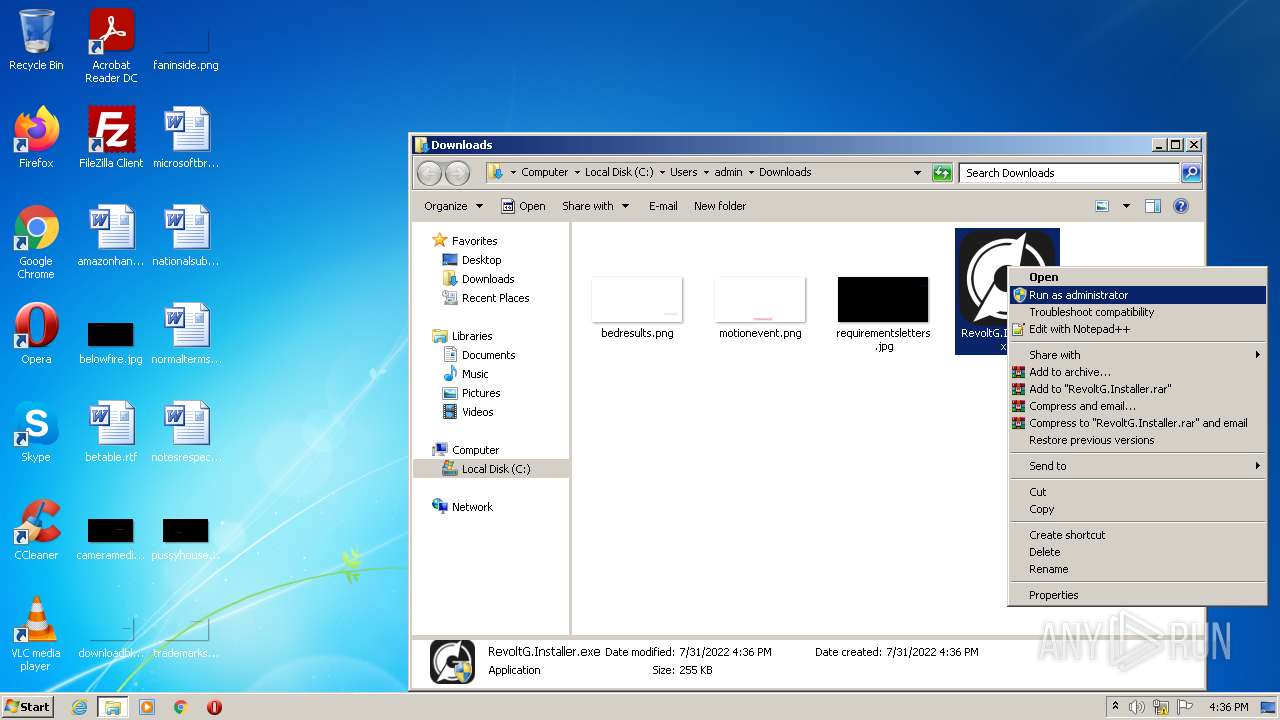
Task: Open VLC media player shortcut
Action: (36, 634)
